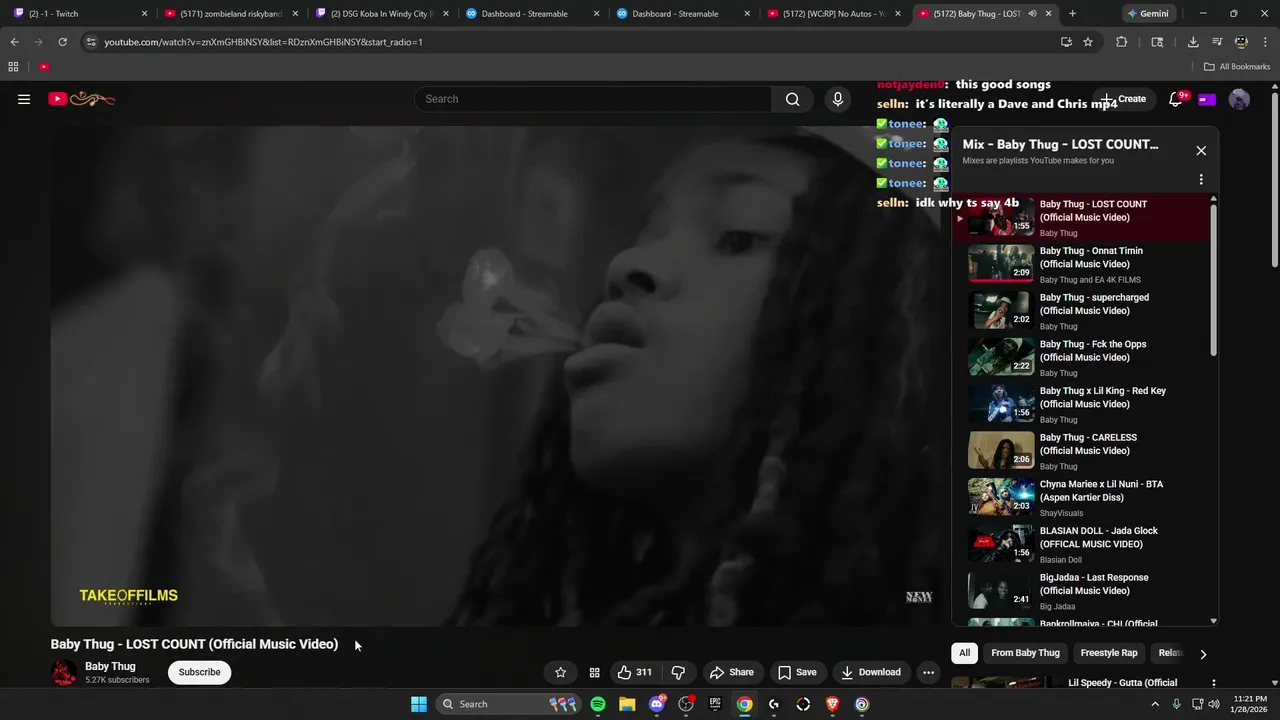
Task: Like the video with 311 likes
Action: (x=635, y=672)
